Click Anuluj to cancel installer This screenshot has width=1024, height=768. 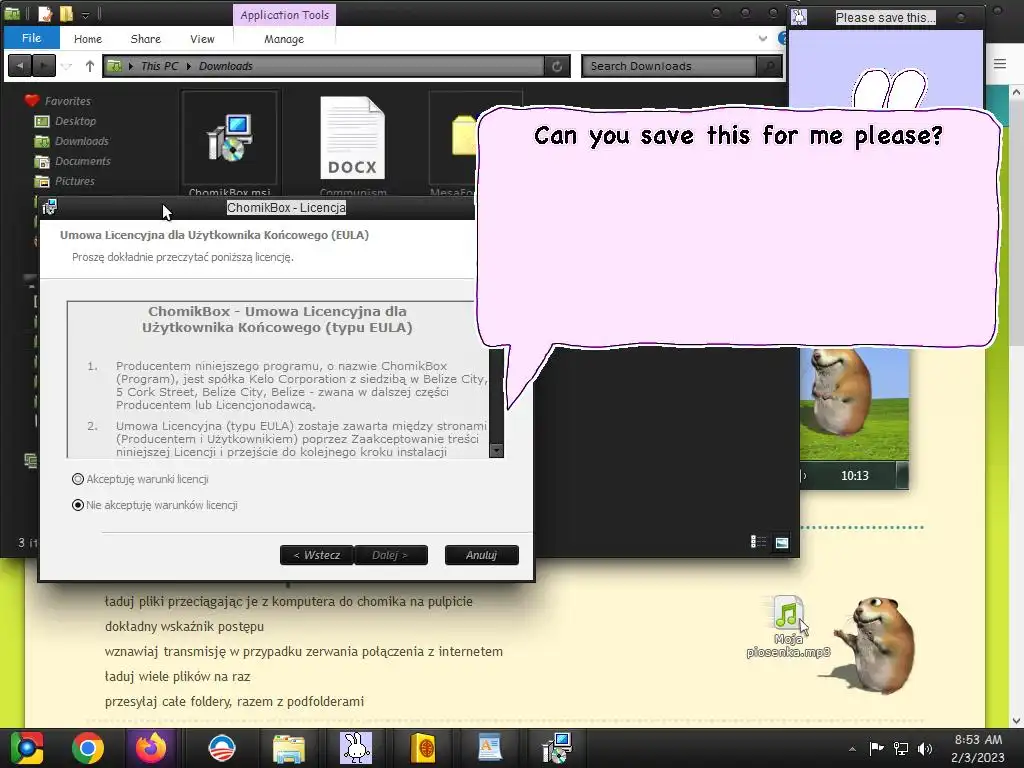482,555
